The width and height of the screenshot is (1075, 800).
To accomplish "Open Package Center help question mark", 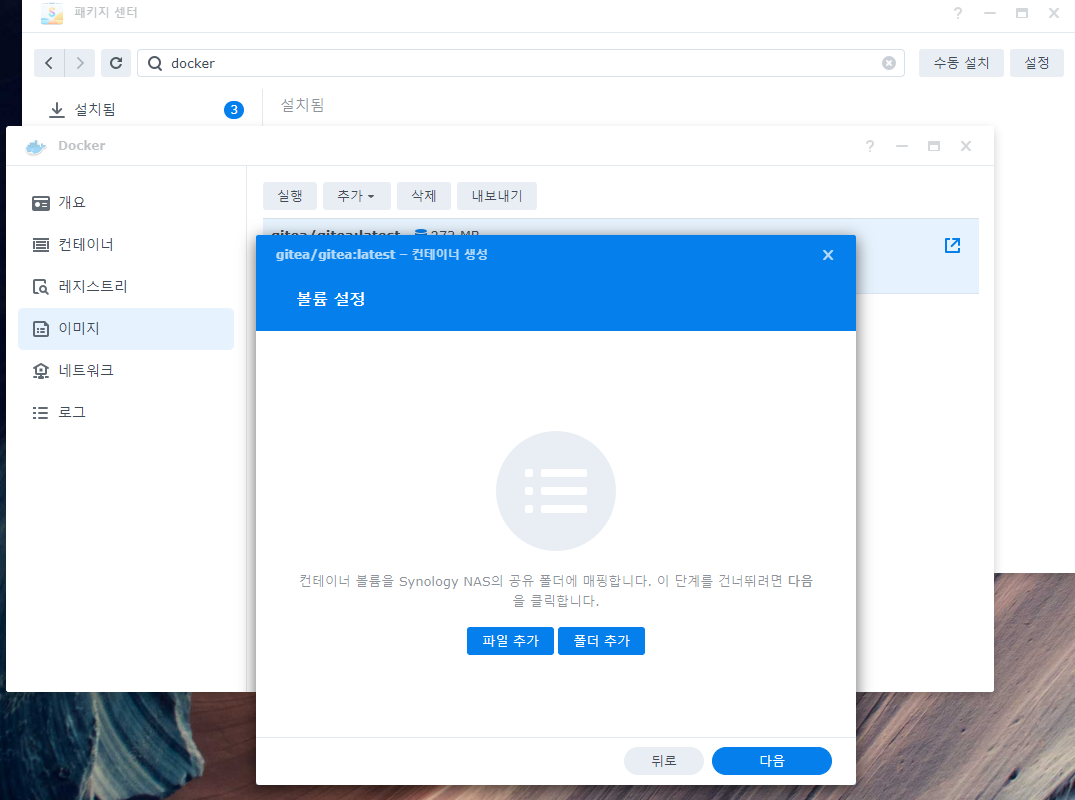I will pyautogui.click(x=958, y=13).
